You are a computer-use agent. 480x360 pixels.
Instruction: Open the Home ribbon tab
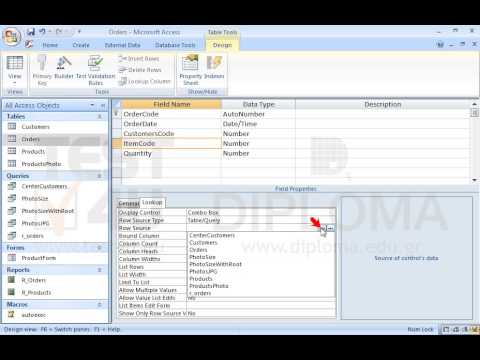click(50, 45)
